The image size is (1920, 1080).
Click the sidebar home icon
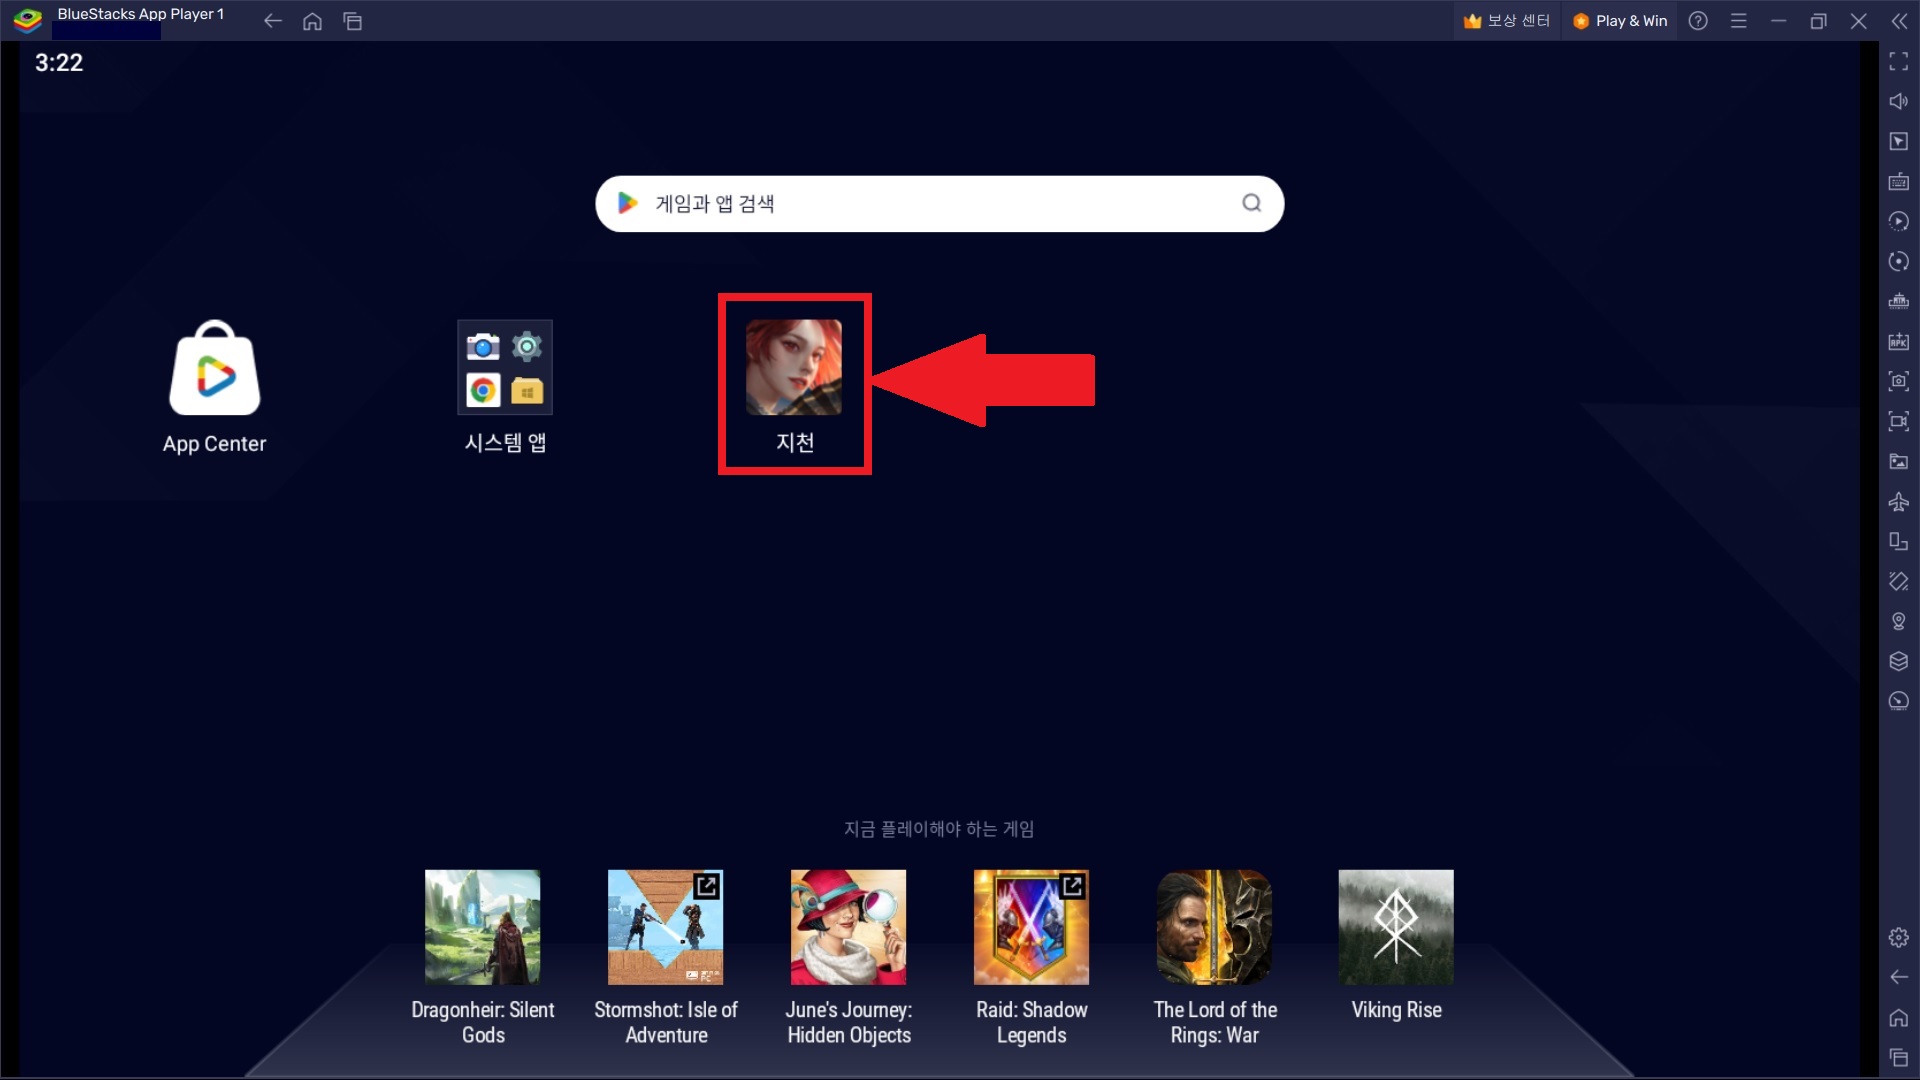tap(1898, 1018)
